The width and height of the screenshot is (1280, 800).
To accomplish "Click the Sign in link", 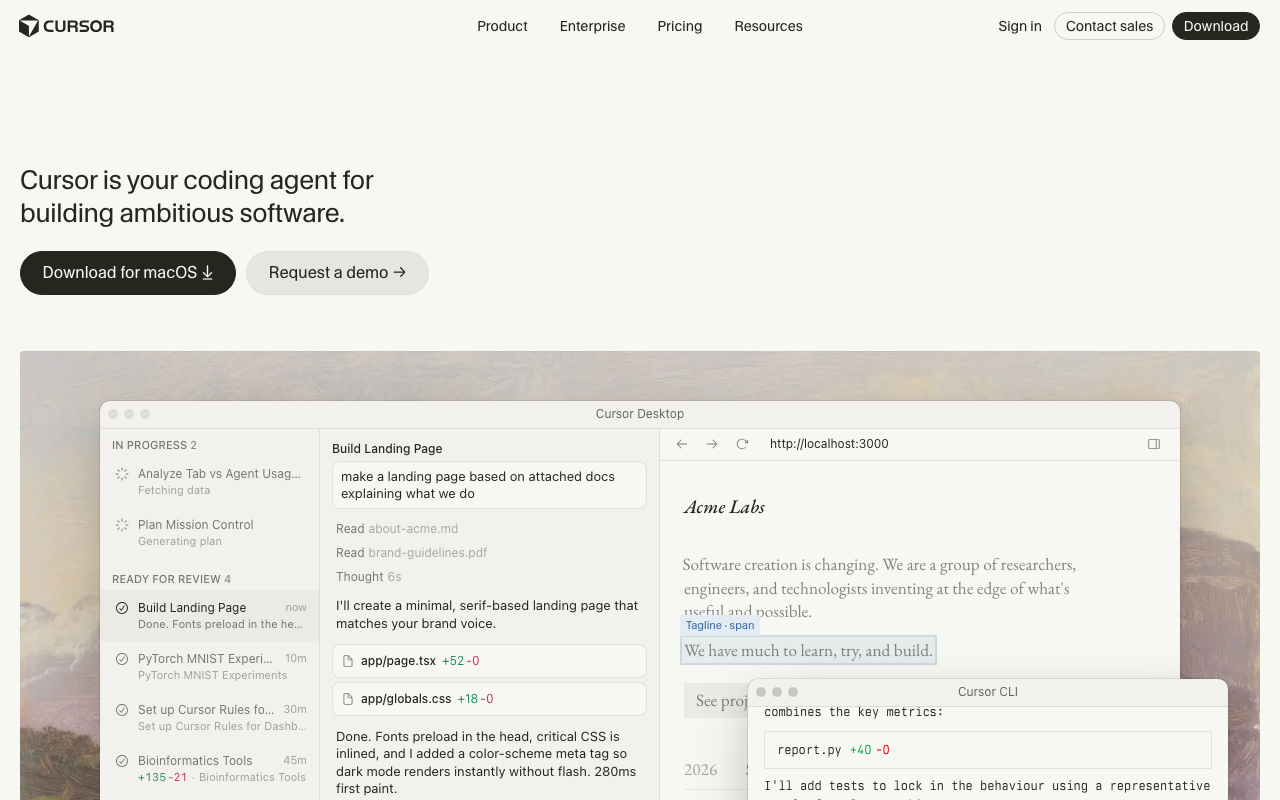I will click(1020, 26).
